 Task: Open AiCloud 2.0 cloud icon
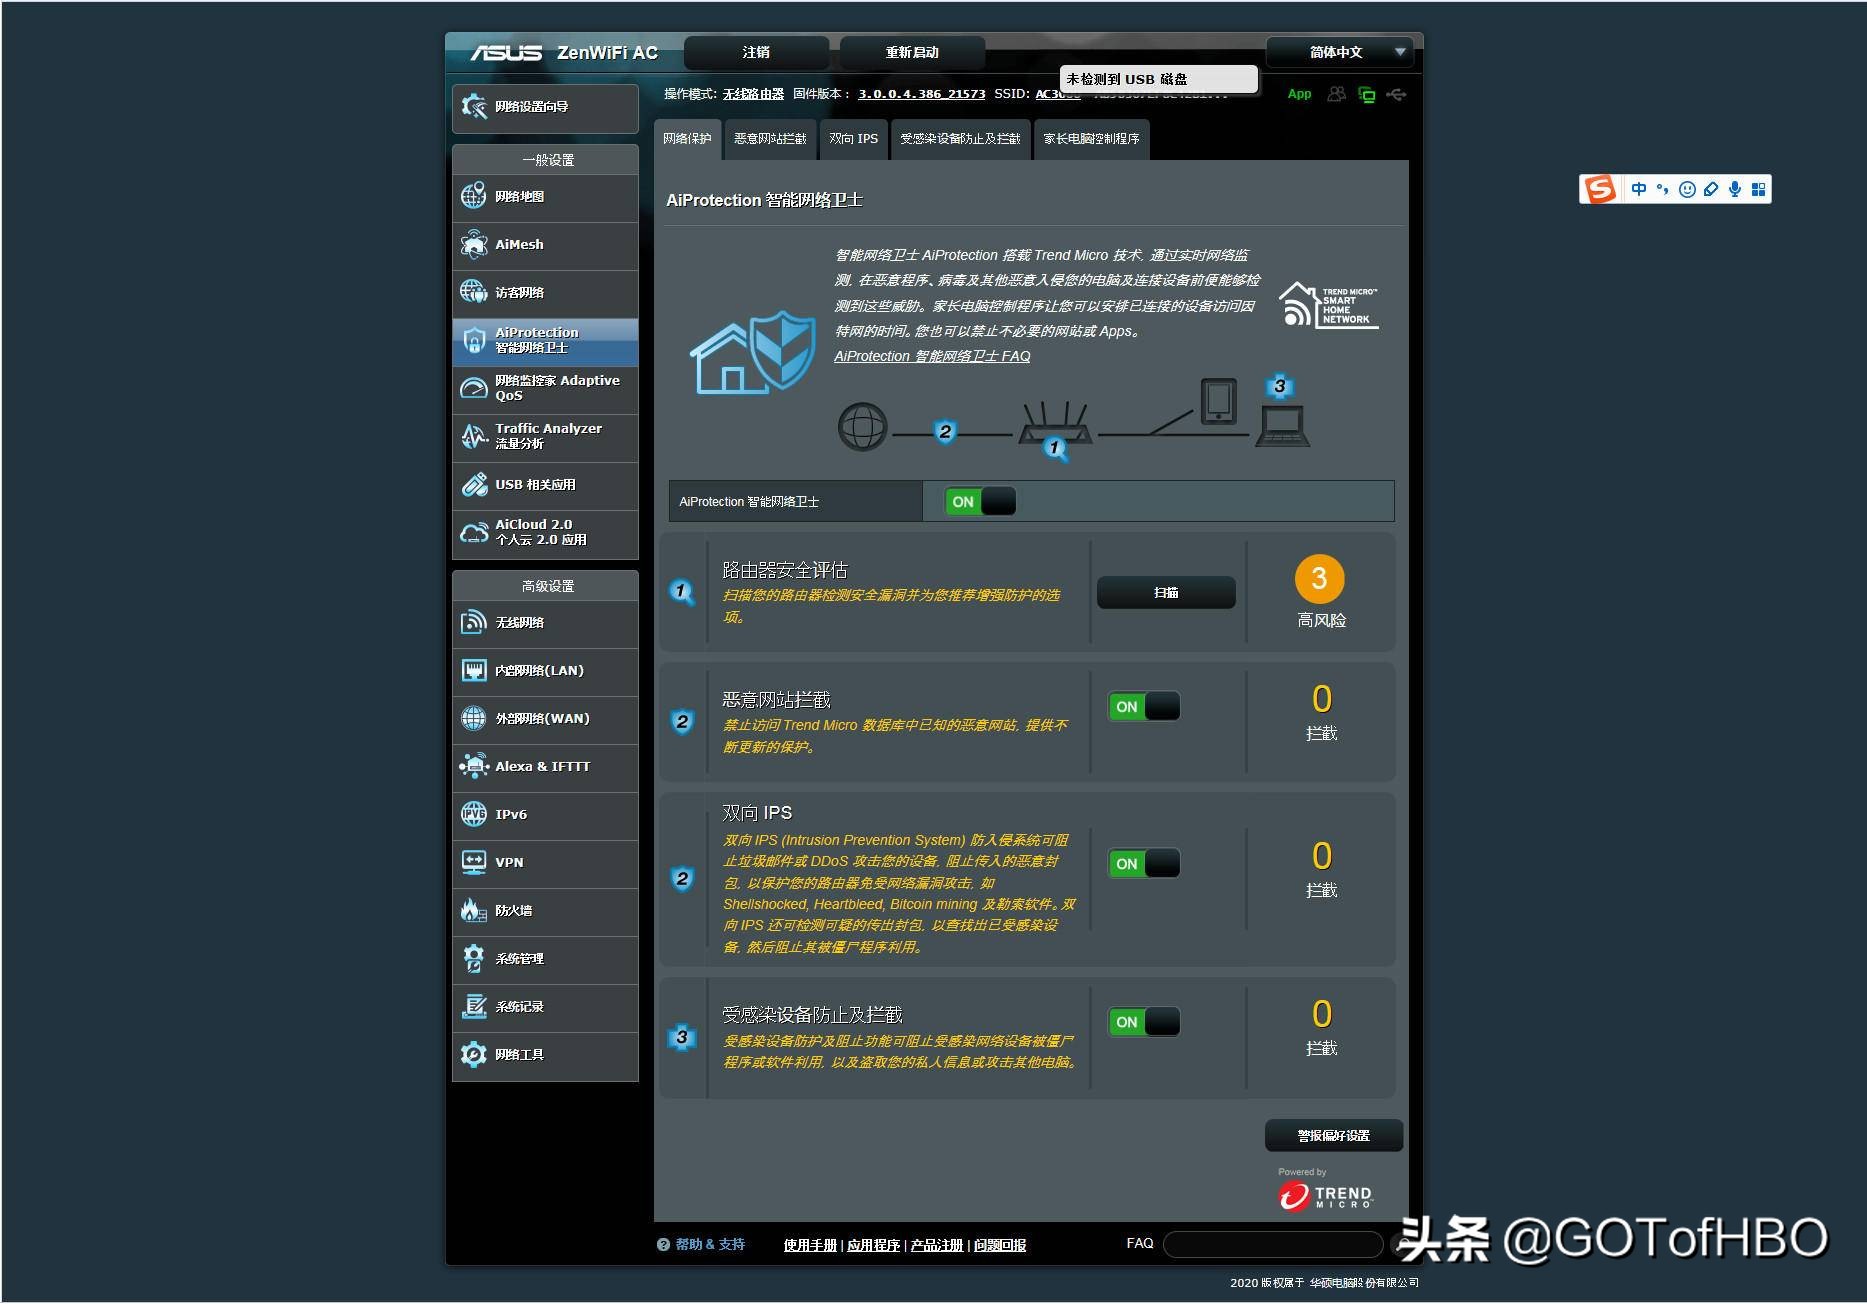tap(474, 532)
